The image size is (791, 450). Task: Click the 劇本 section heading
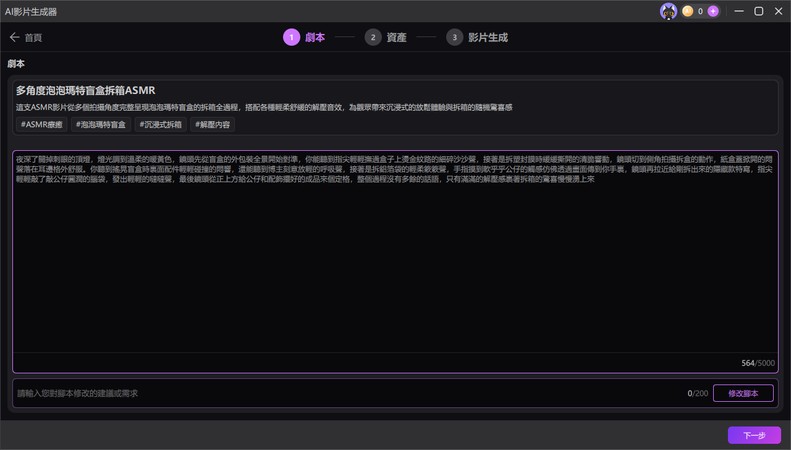coord(16,64)
